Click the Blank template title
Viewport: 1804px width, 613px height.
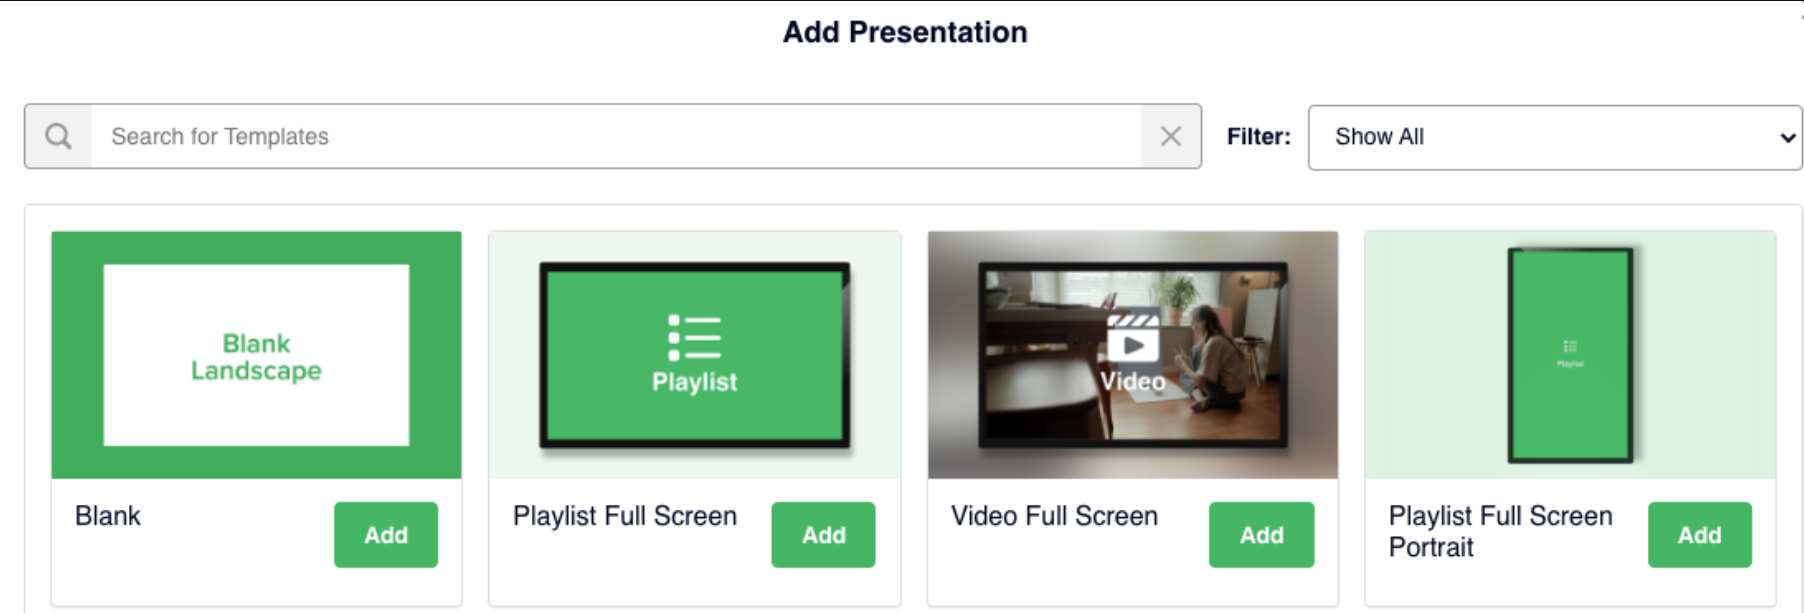108,516
